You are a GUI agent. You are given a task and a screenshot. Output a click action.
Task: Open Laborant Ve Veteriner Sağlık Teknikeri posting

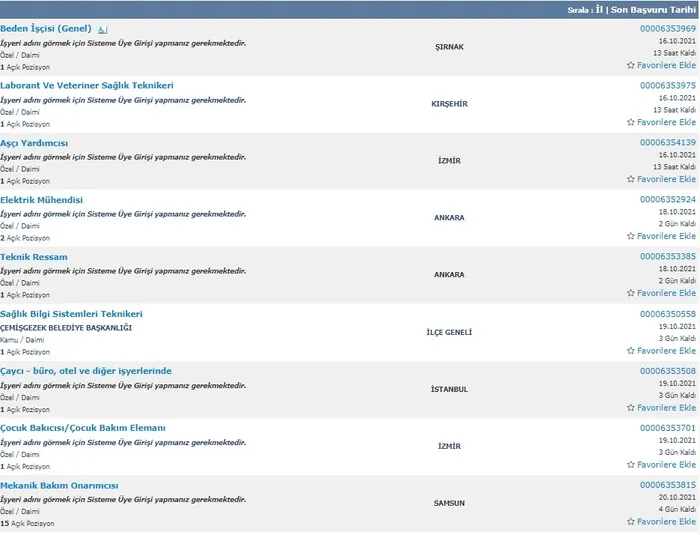[86, 86]
